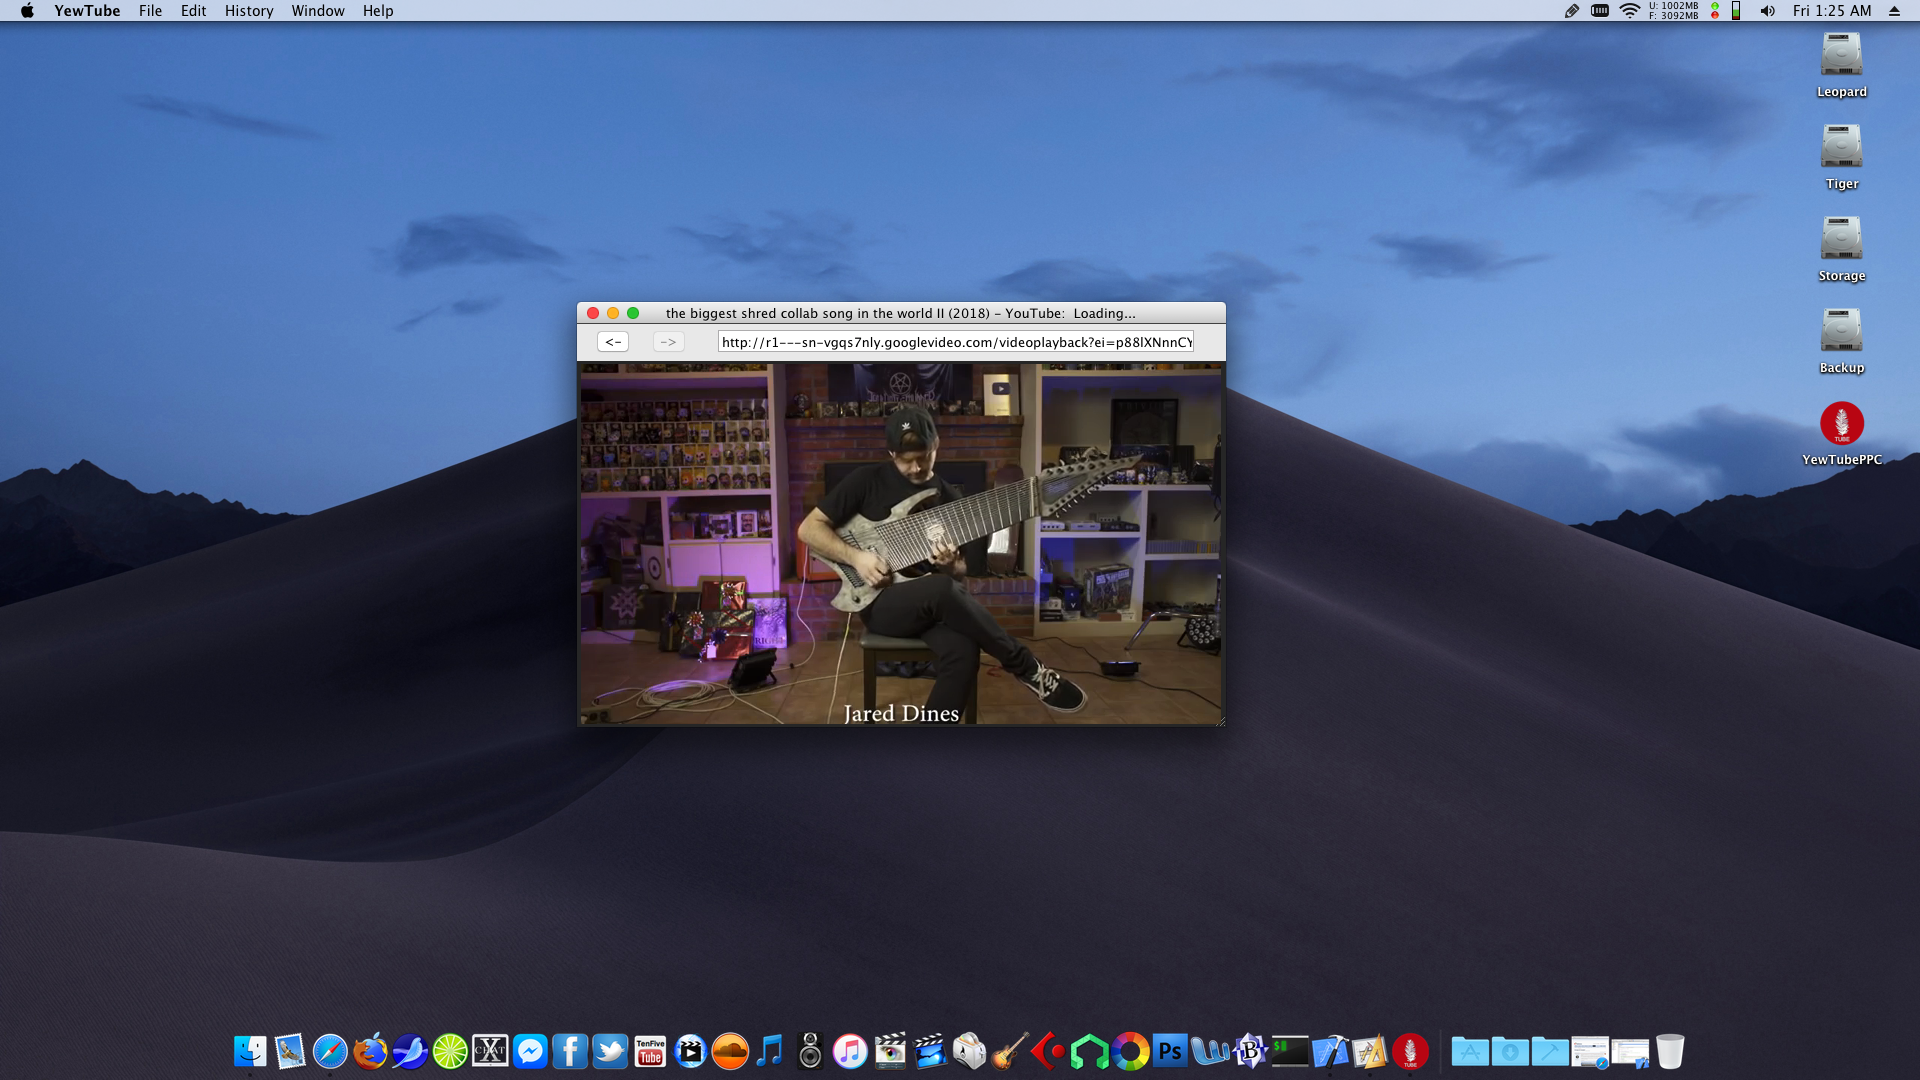Click the forward navigation arrow button
The height and width of the screenshot is (1080, 1920).
click(668, 342)
